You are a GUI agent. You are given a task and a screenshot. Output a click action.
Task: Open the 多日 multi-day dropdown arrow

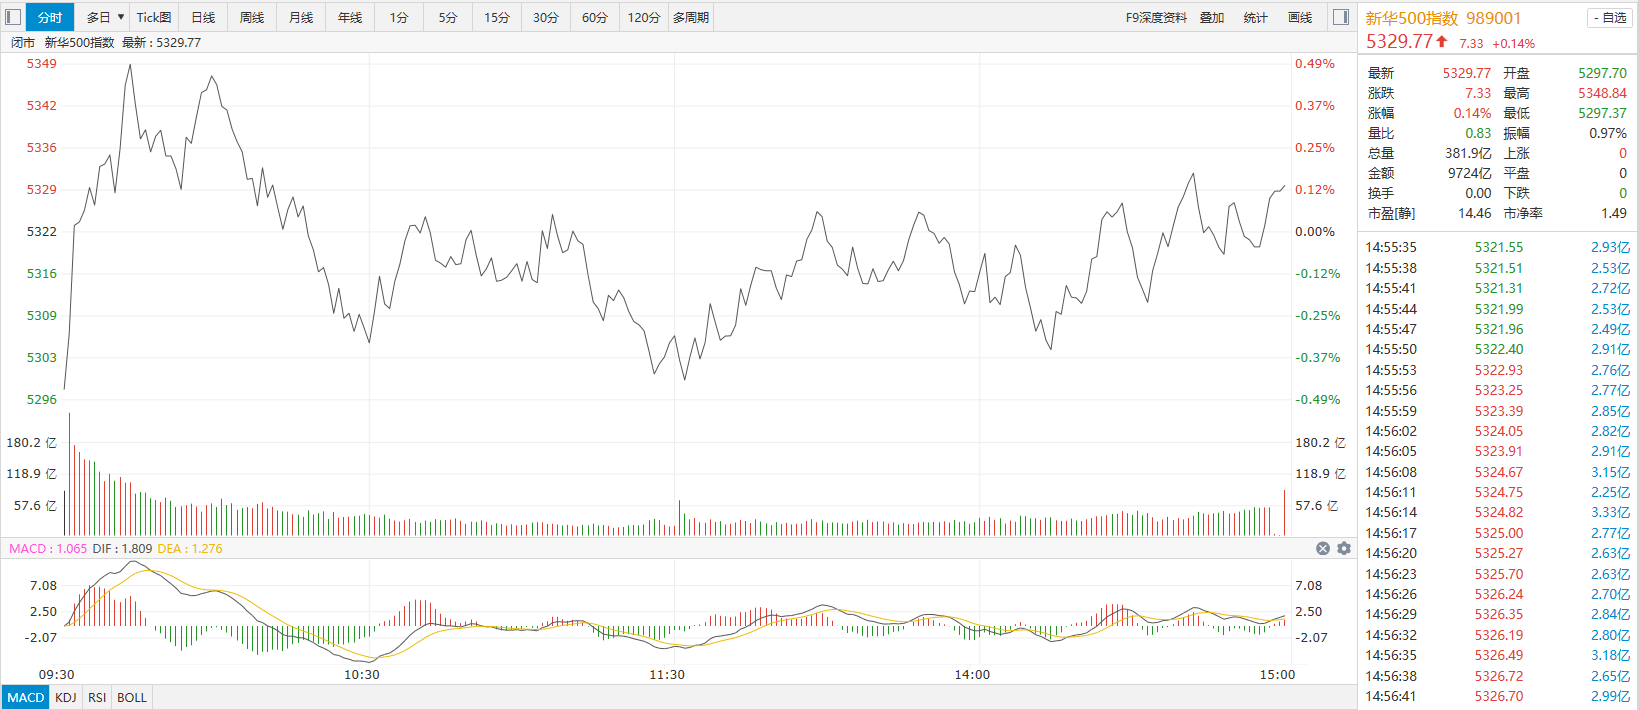click(x=121, y=17)
